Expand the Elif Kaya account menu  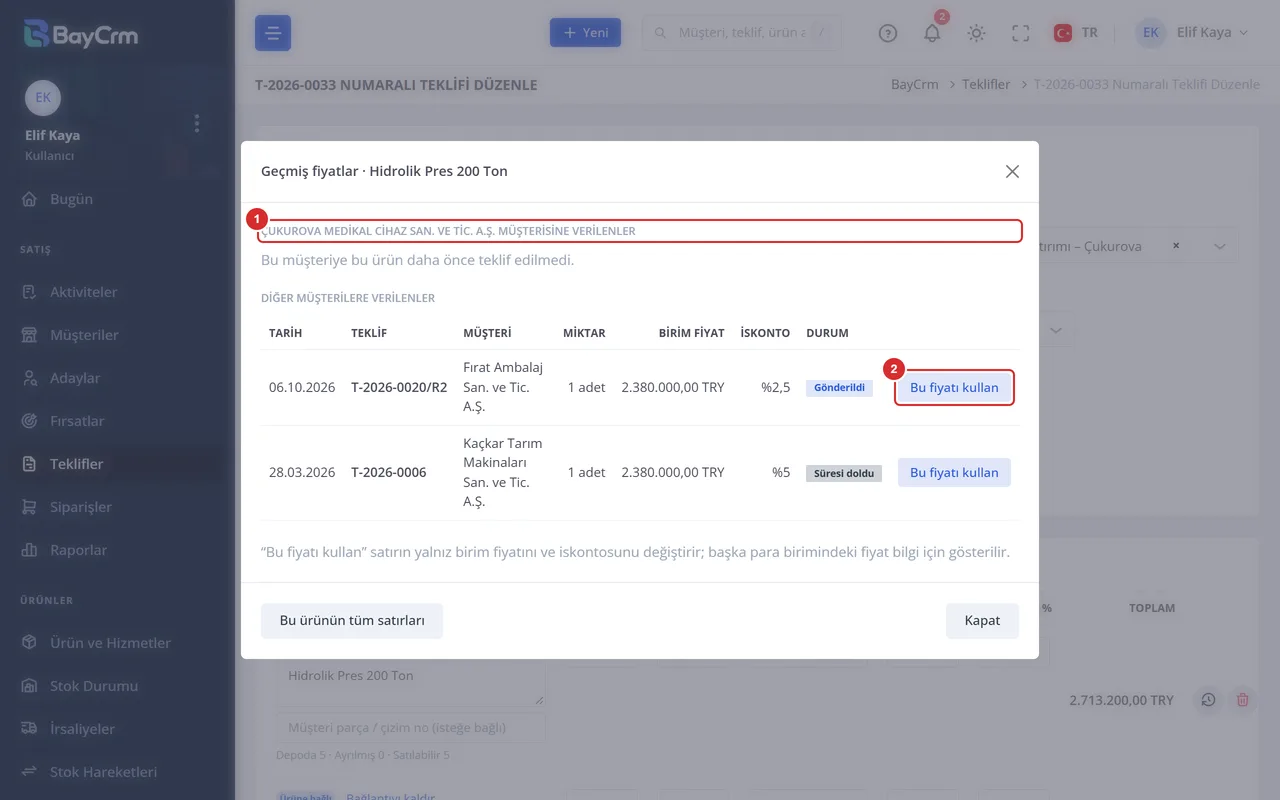1193,33
